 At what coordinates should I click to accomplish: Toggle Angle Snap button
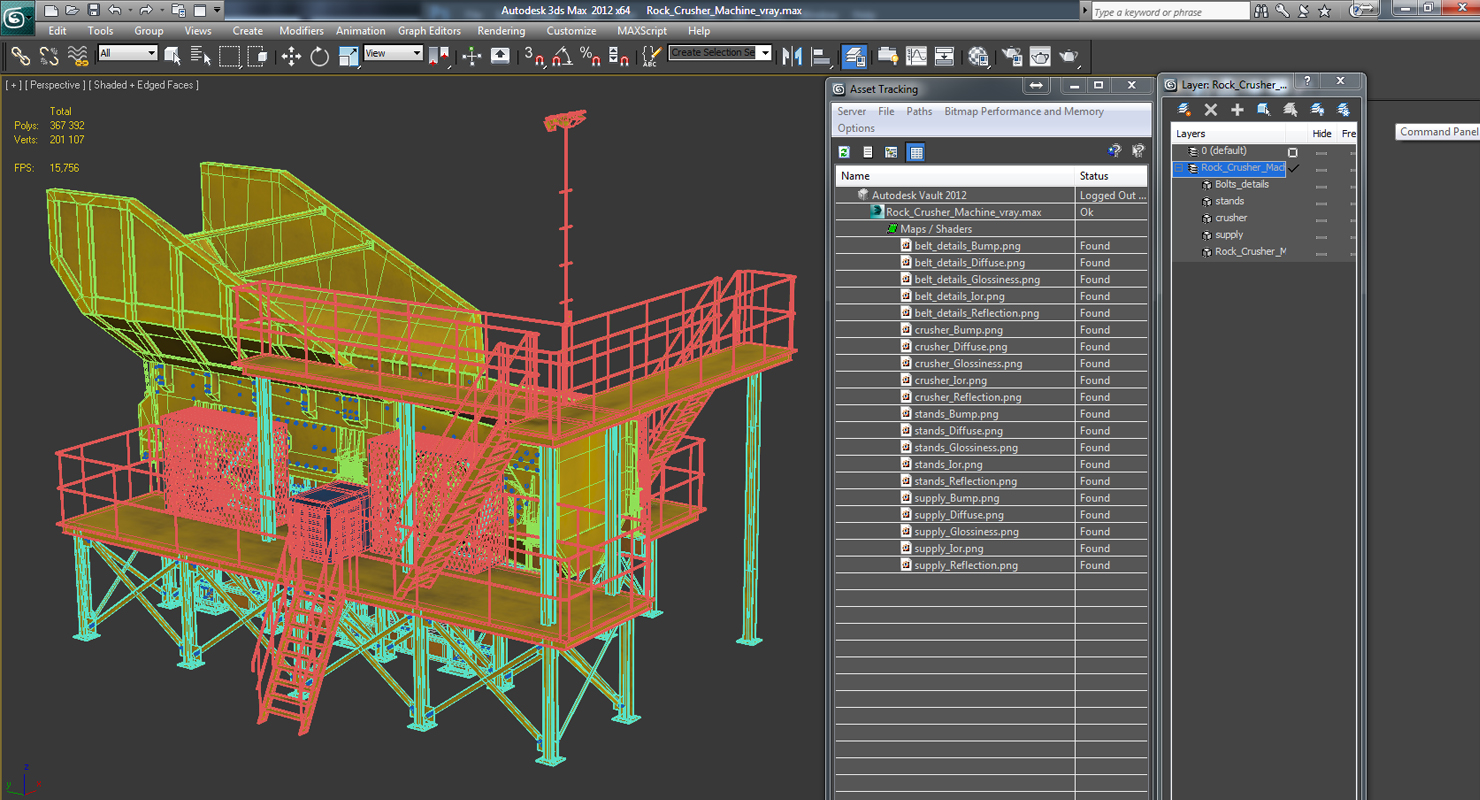click(x=562, y=56)
